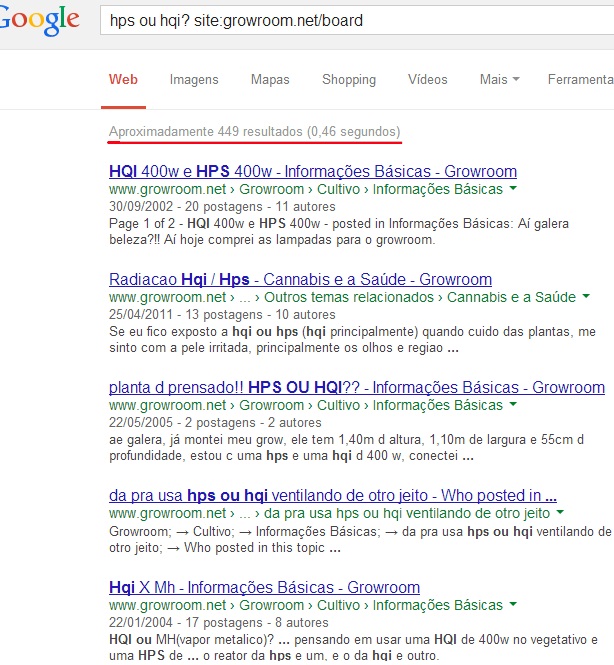The width and height of the screenshot is (614, 665).
Task: Open 'HQI 400w e HPS 400w' result
Action: (313, 171)
